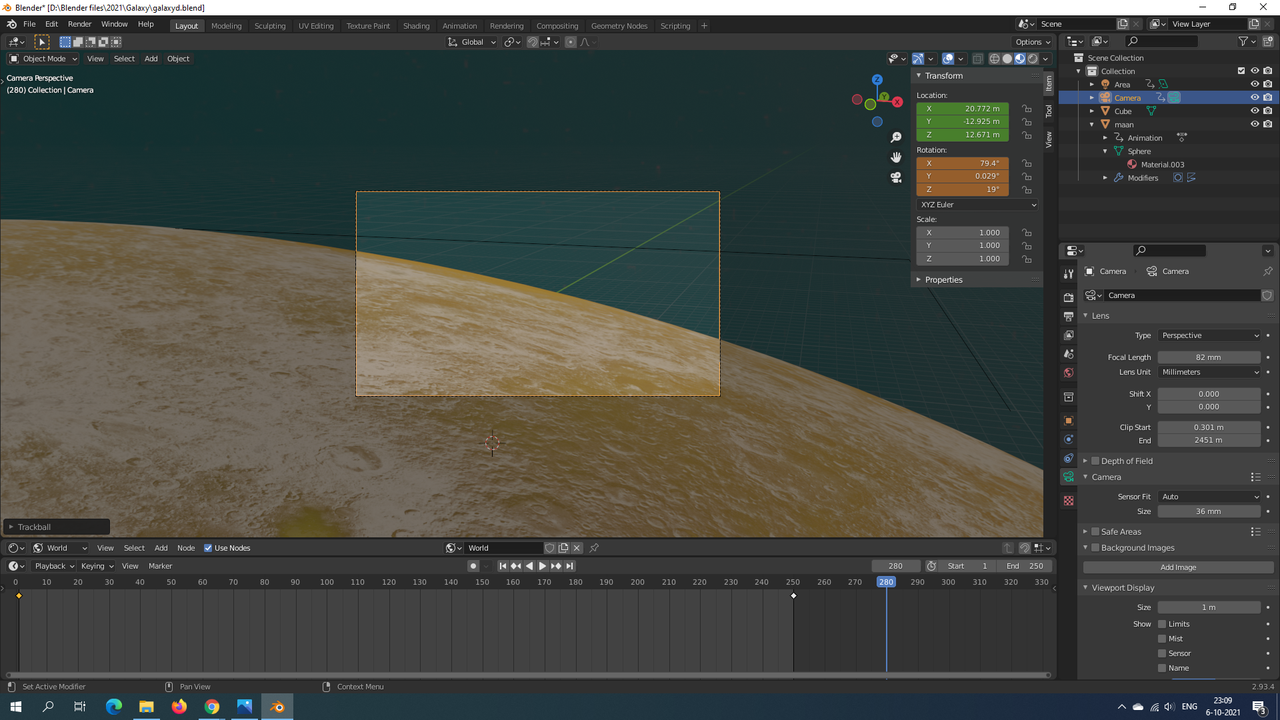Uncheck the Use Nodes checkbox

(208, 548)
